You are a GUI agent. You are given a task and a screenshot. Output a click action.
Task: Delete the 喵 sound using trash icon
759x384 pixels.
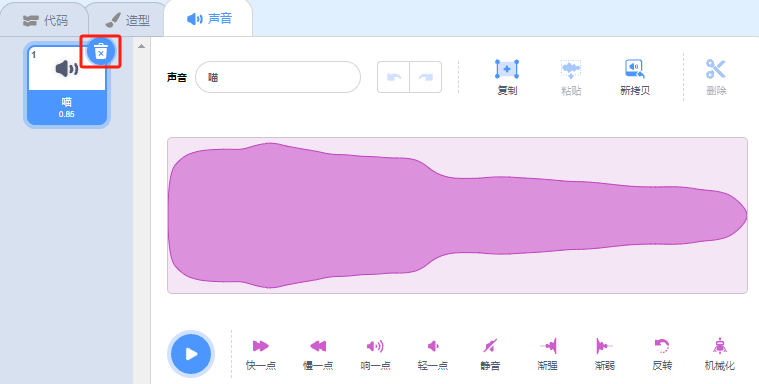tap(101, 51)
